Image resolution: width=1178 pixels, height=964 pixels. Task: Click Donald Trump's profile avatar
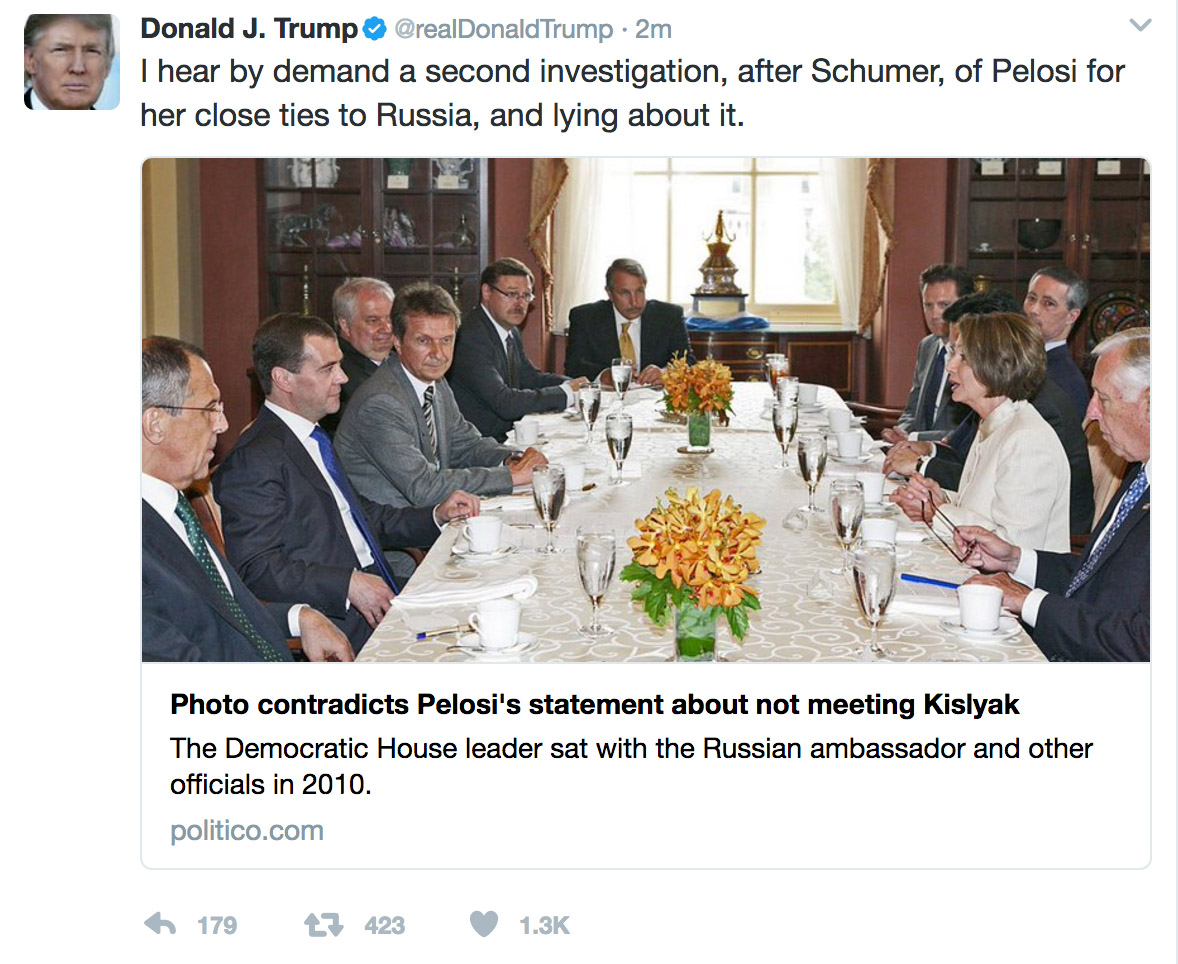71,60
